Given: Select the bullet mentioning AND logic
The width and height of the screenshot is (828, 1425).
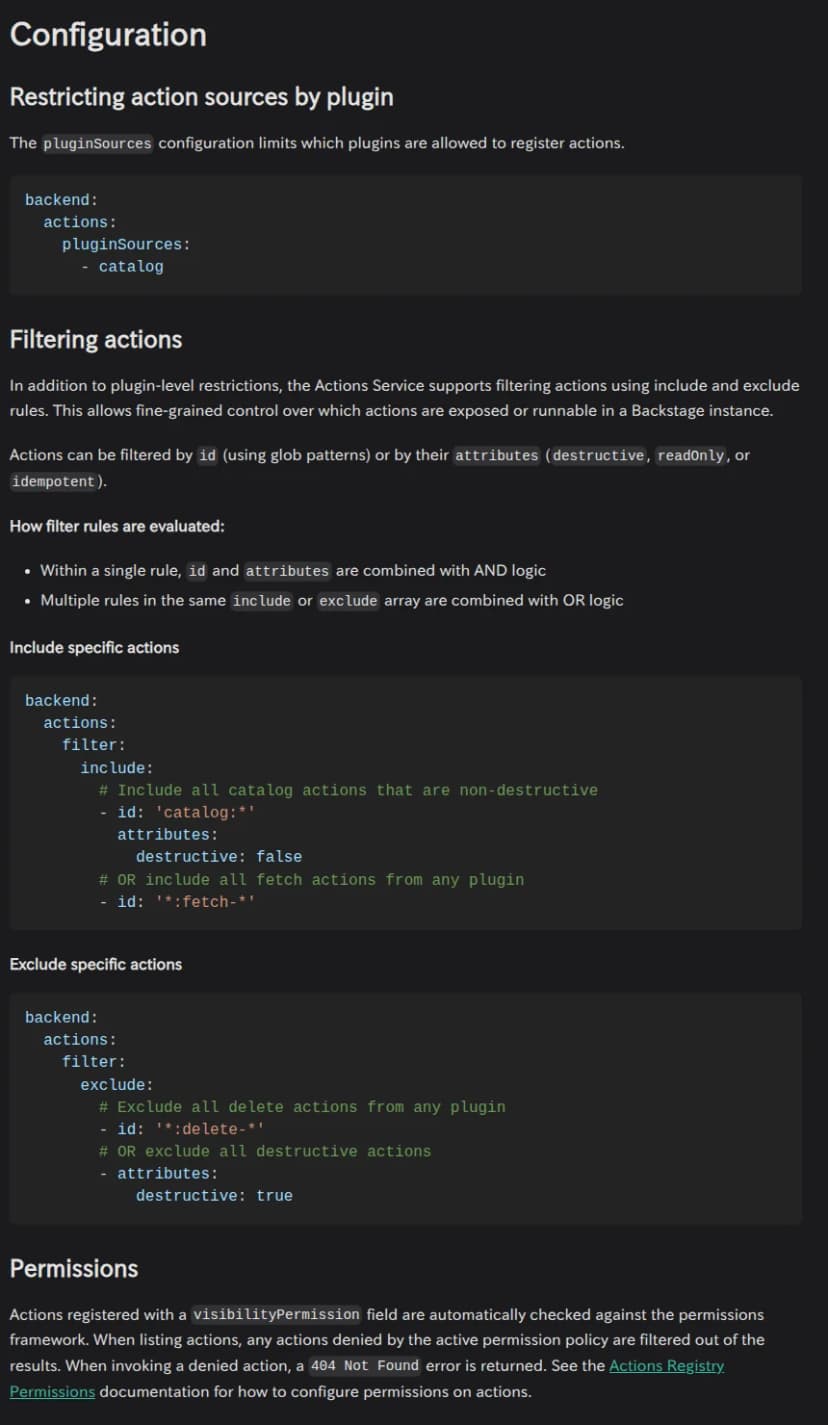Looking at the screenshot, I should coord(293,571).
